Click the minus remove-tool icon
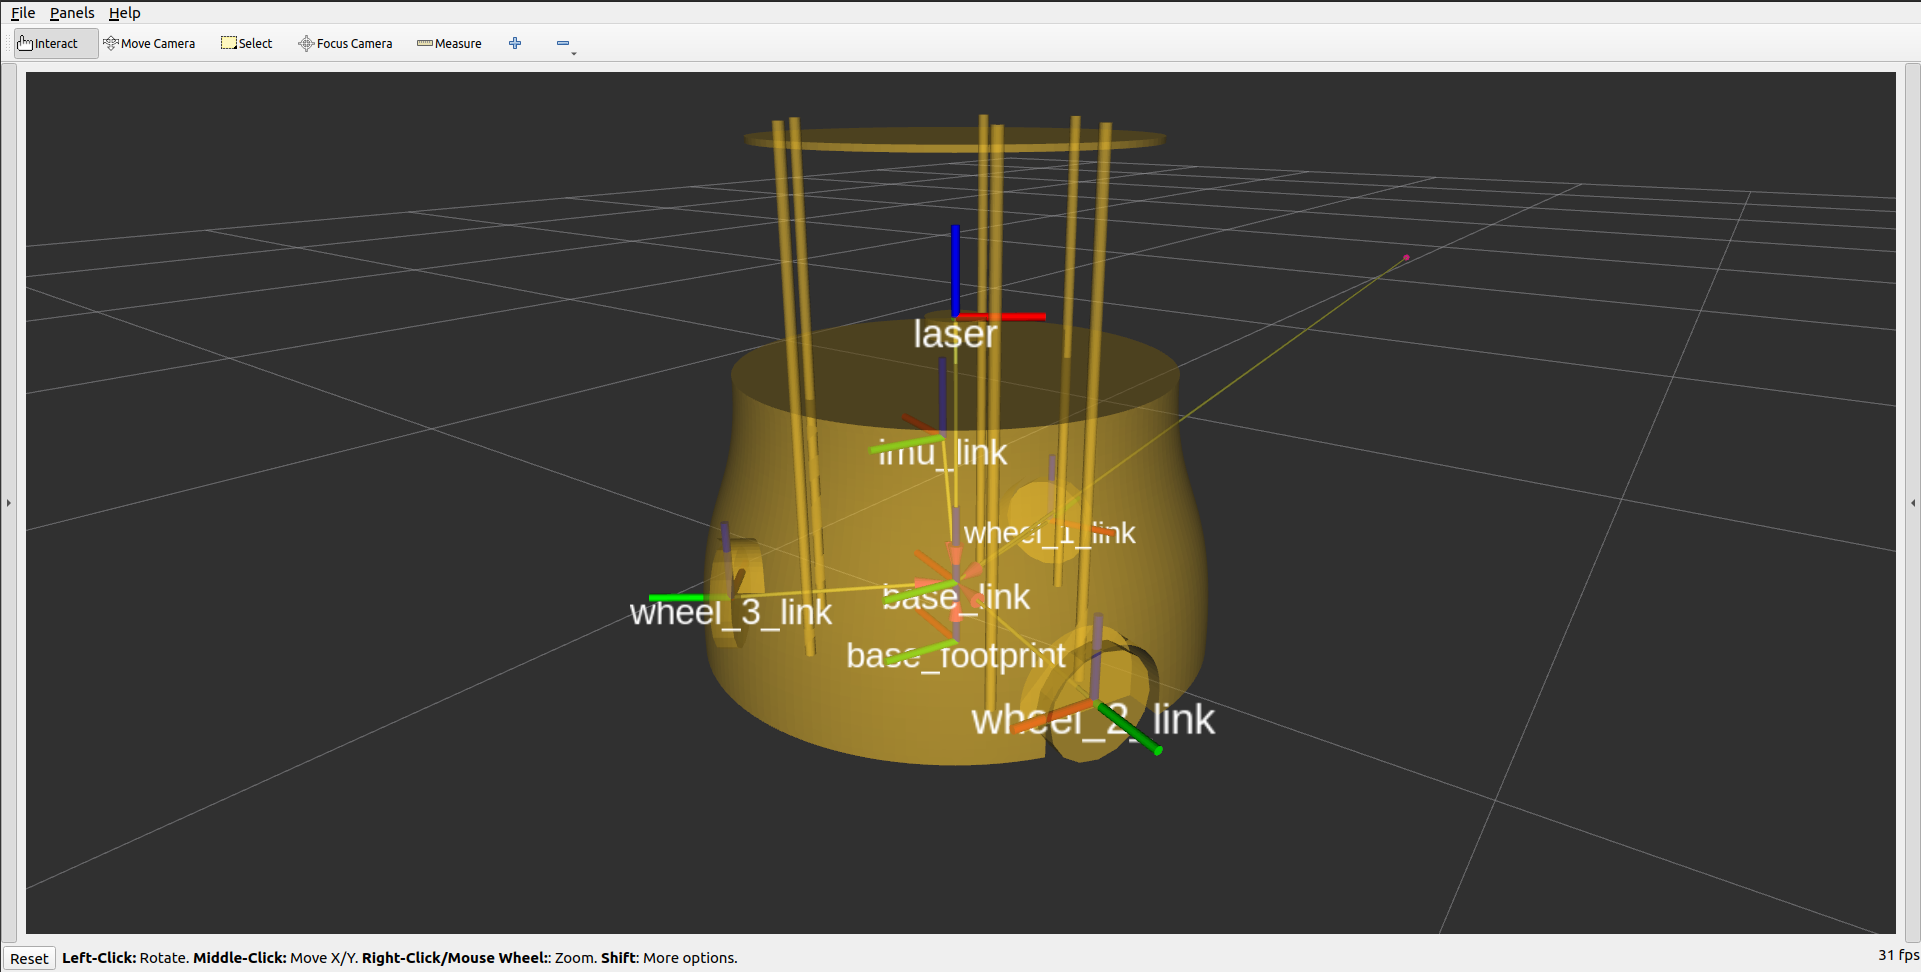1921x972 pixels. click(563, 43)
